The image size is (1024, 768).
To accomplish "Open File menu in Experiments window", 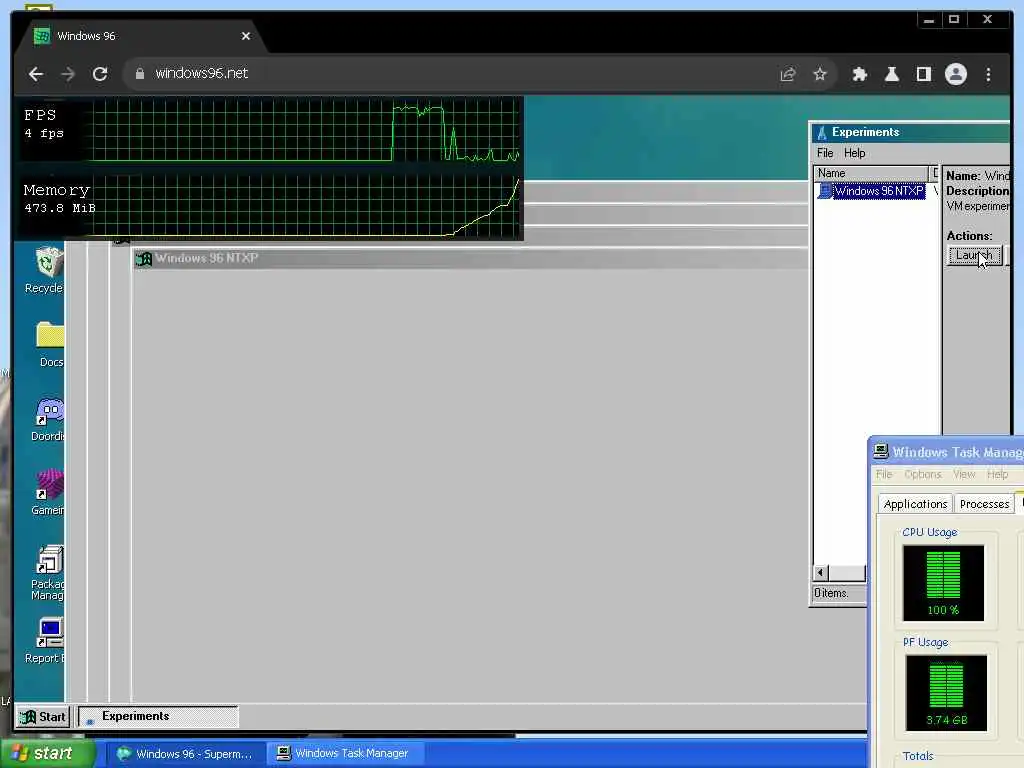I will (825, 153).
